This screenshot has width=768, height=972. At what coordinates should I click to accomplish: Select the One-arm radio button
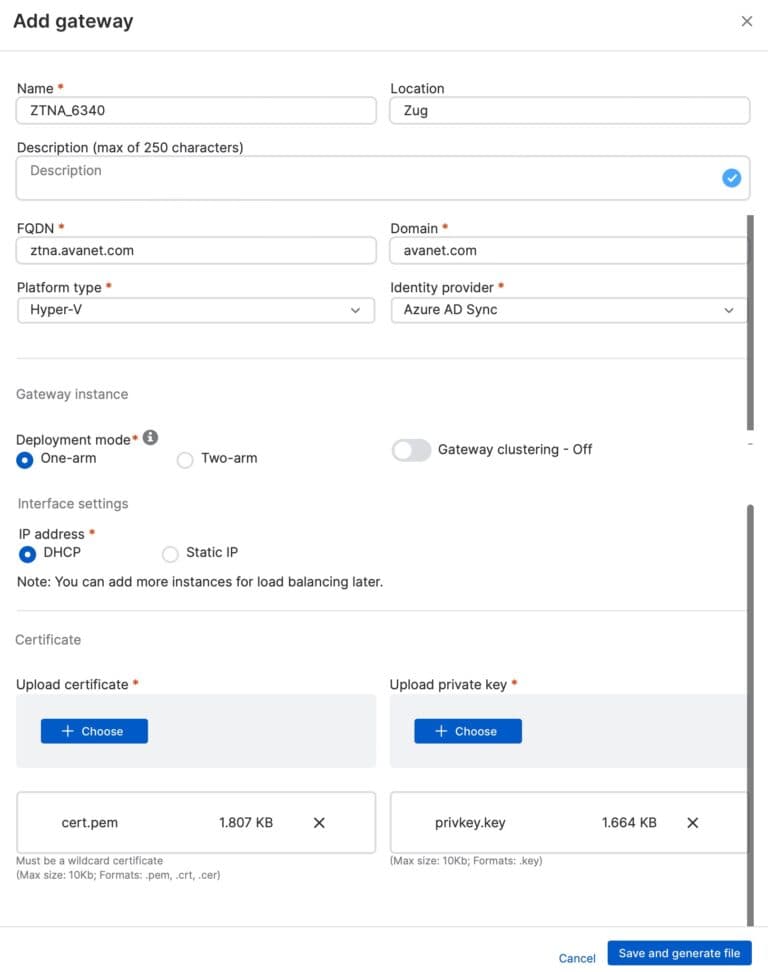click(23, 459)
